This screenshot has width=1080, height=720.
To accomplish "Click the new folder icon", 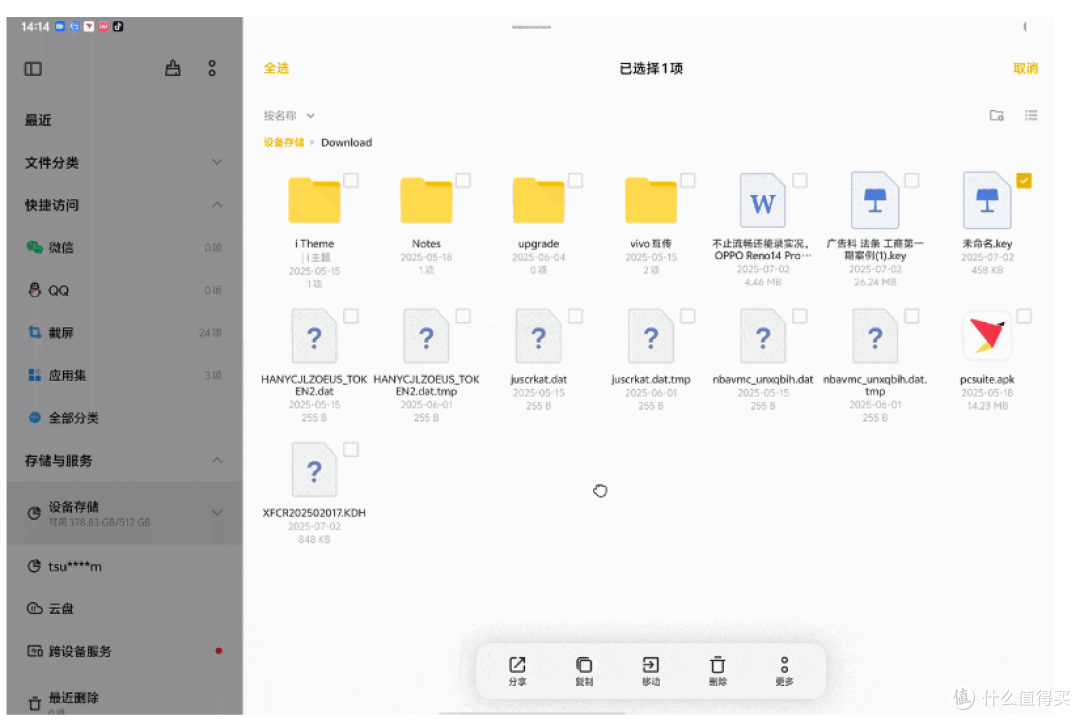I will (997, 115).
